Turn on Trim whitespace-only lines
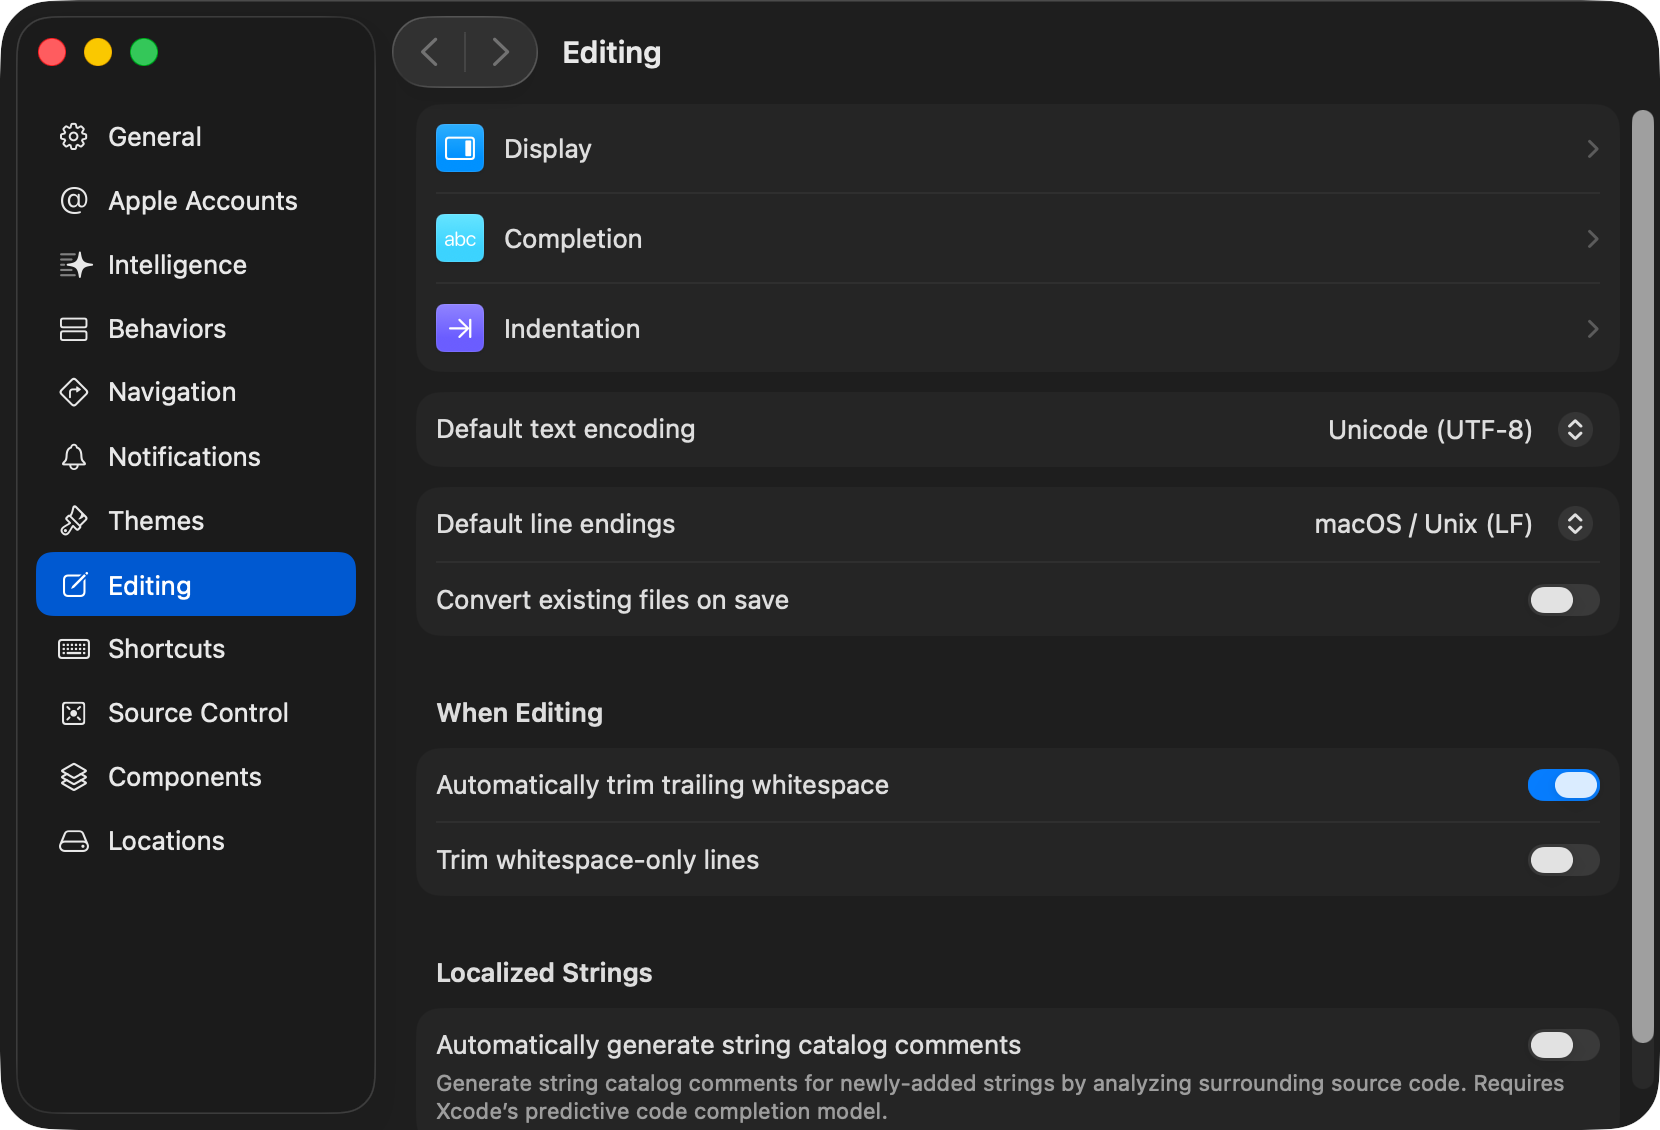1660x1130 pixels. click(1563, 860)
